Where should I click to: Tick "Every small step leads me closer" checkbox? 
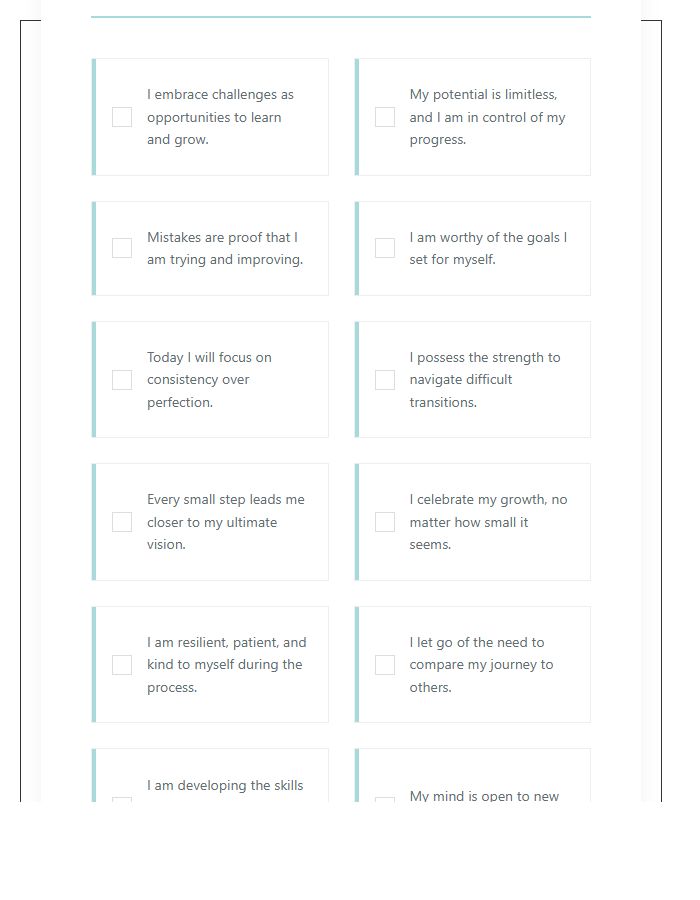click(x=122, y=522)
